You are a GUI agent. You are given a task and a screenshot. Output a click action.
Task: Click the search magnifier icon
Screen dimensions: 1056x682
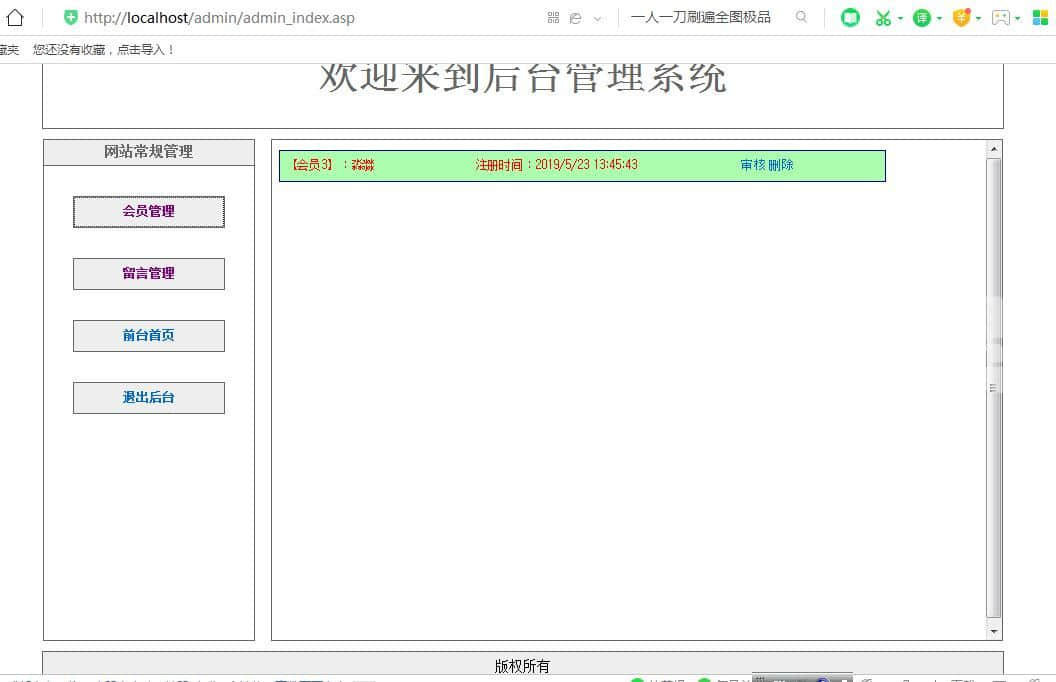(x=801, y=17)
